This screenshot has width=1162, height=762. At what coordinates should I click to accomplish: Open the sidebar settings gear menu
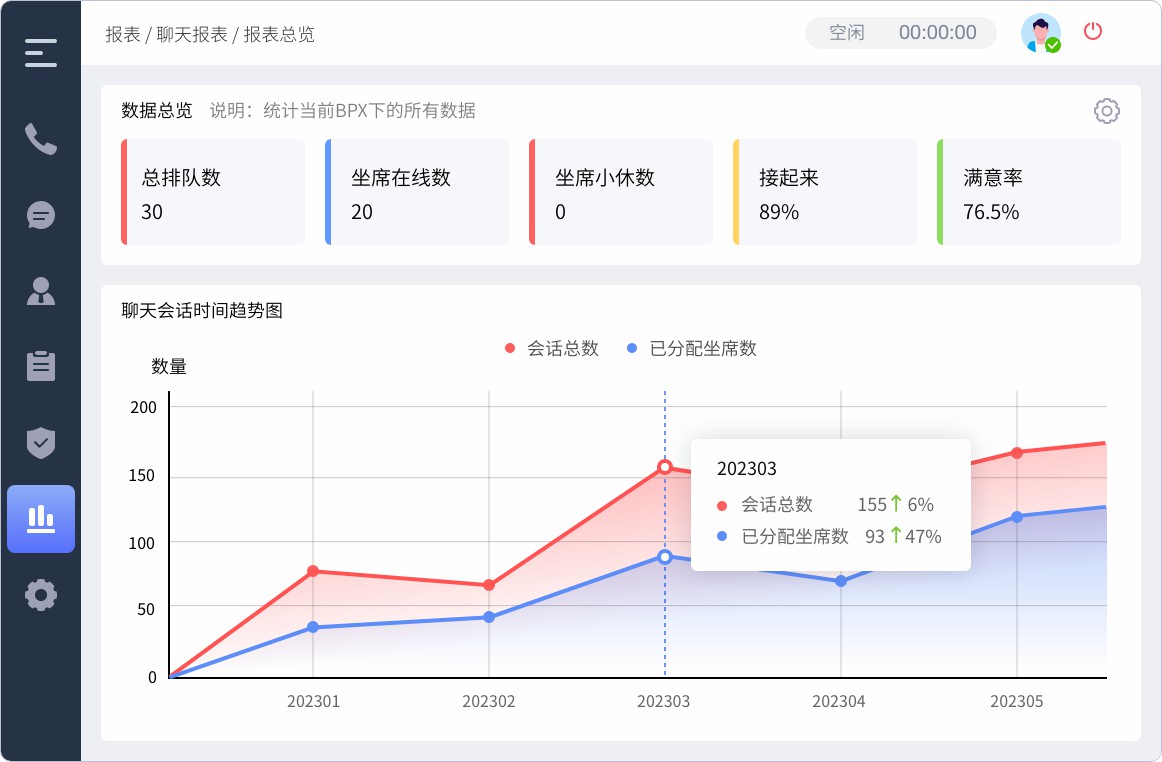[x=40, y=594]
